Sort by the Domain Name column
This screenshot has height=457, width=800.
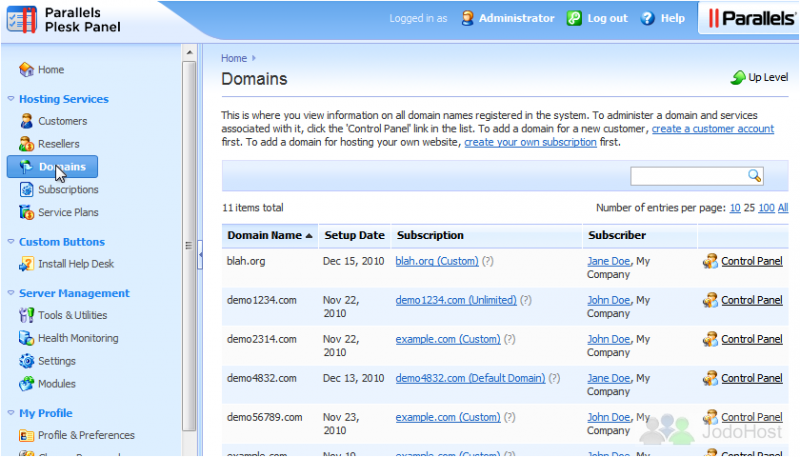coord(269,236)
